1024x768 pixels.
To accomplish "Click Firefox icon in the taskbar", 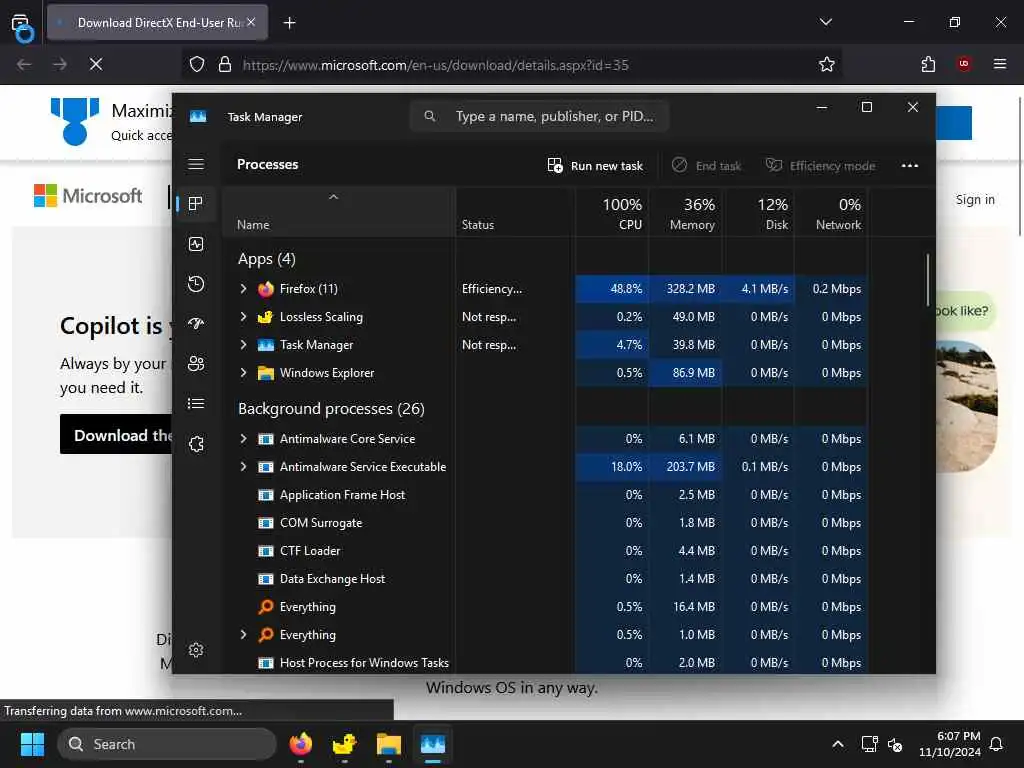I will tap(300, 744).
